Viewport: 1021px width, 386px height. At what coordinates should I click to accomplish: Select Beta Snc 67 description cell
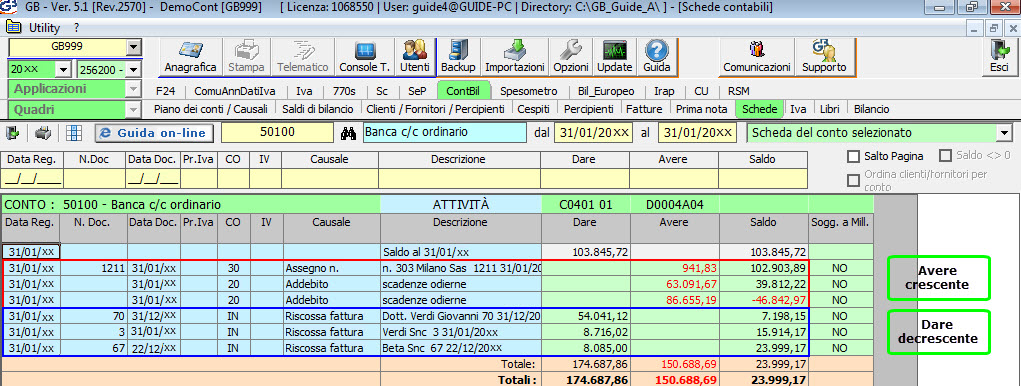pyautogui.click(x=461, y=348)
